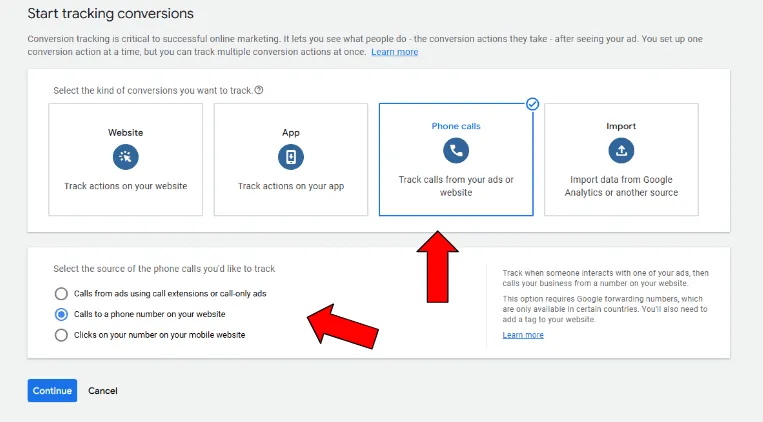Click the Cancel button
Screen dimensions: 763x422
(x=103, y=390)
